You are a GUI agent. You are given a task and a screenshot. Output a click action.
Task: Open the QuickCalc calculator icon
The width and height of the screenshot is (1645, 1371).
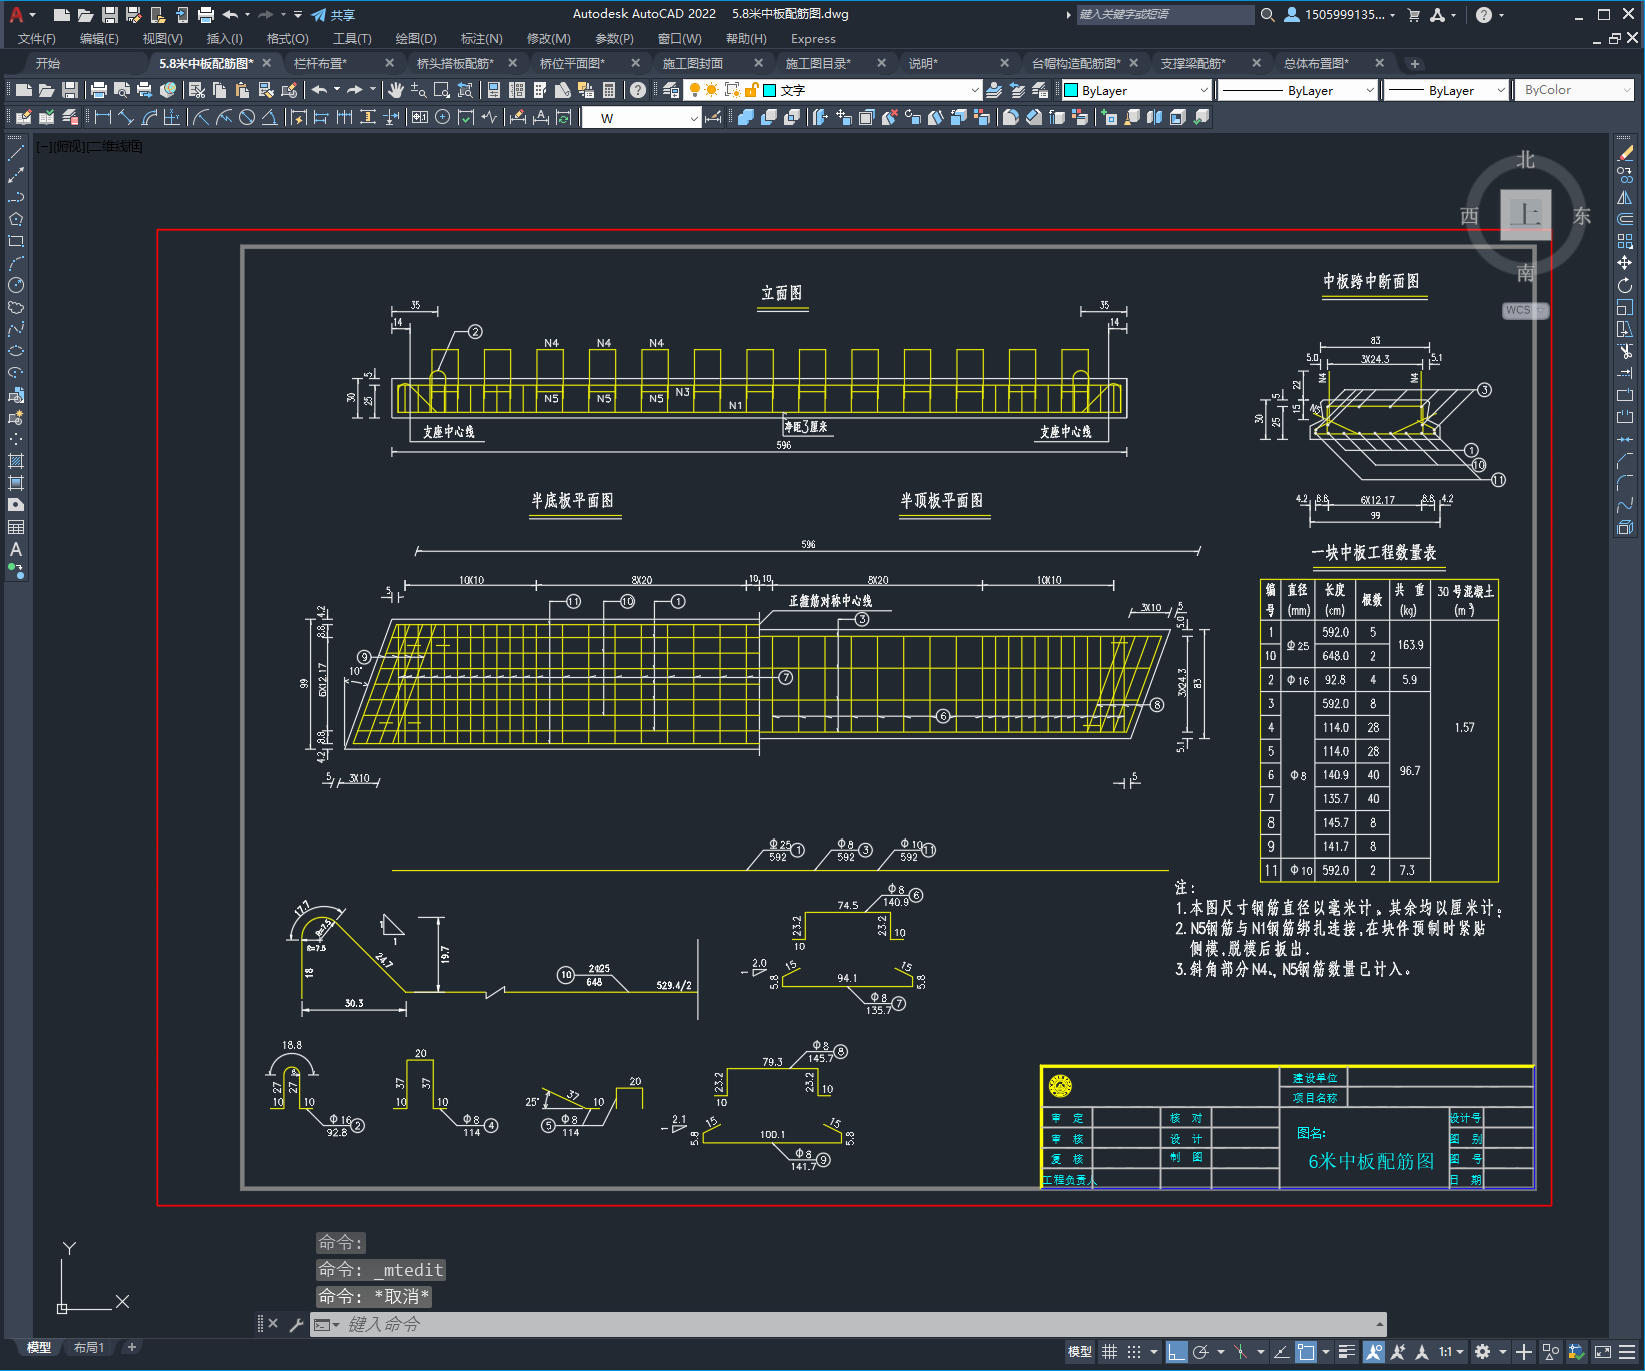click(x=609, y=90)
